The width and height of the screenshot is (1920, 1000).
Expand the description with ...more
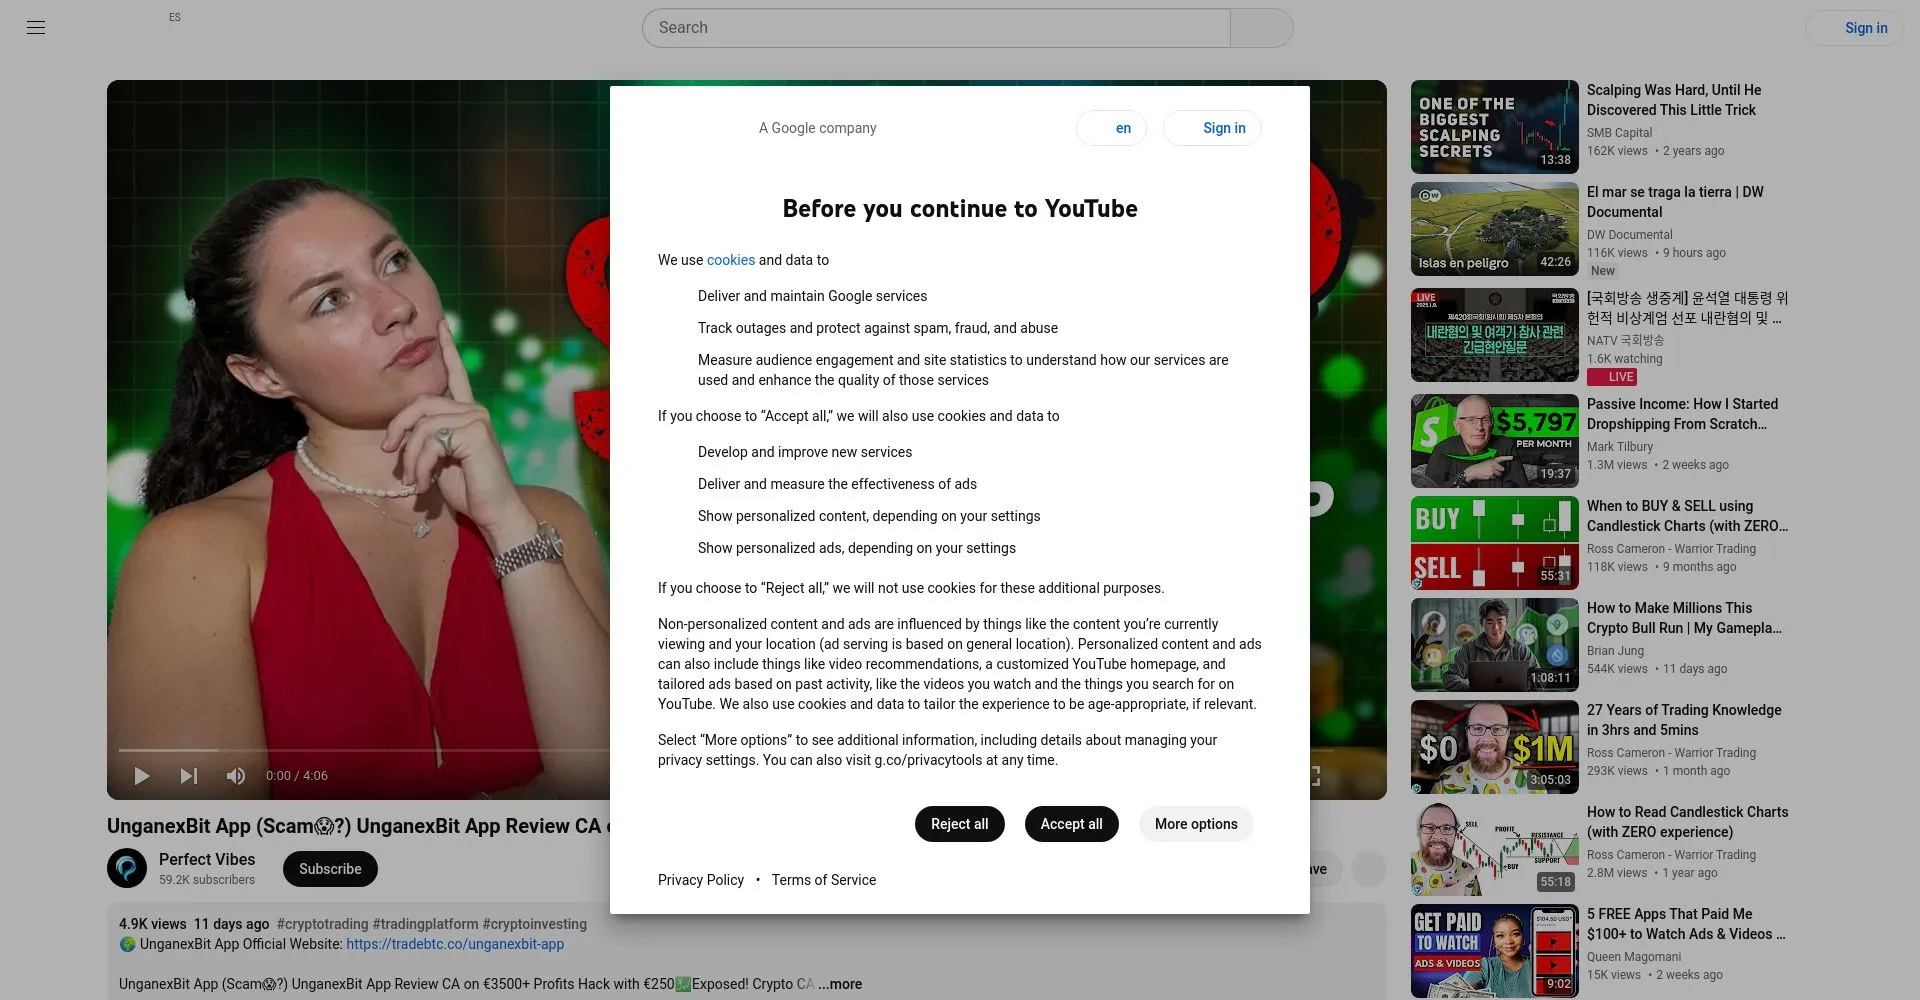pos(840,984)
